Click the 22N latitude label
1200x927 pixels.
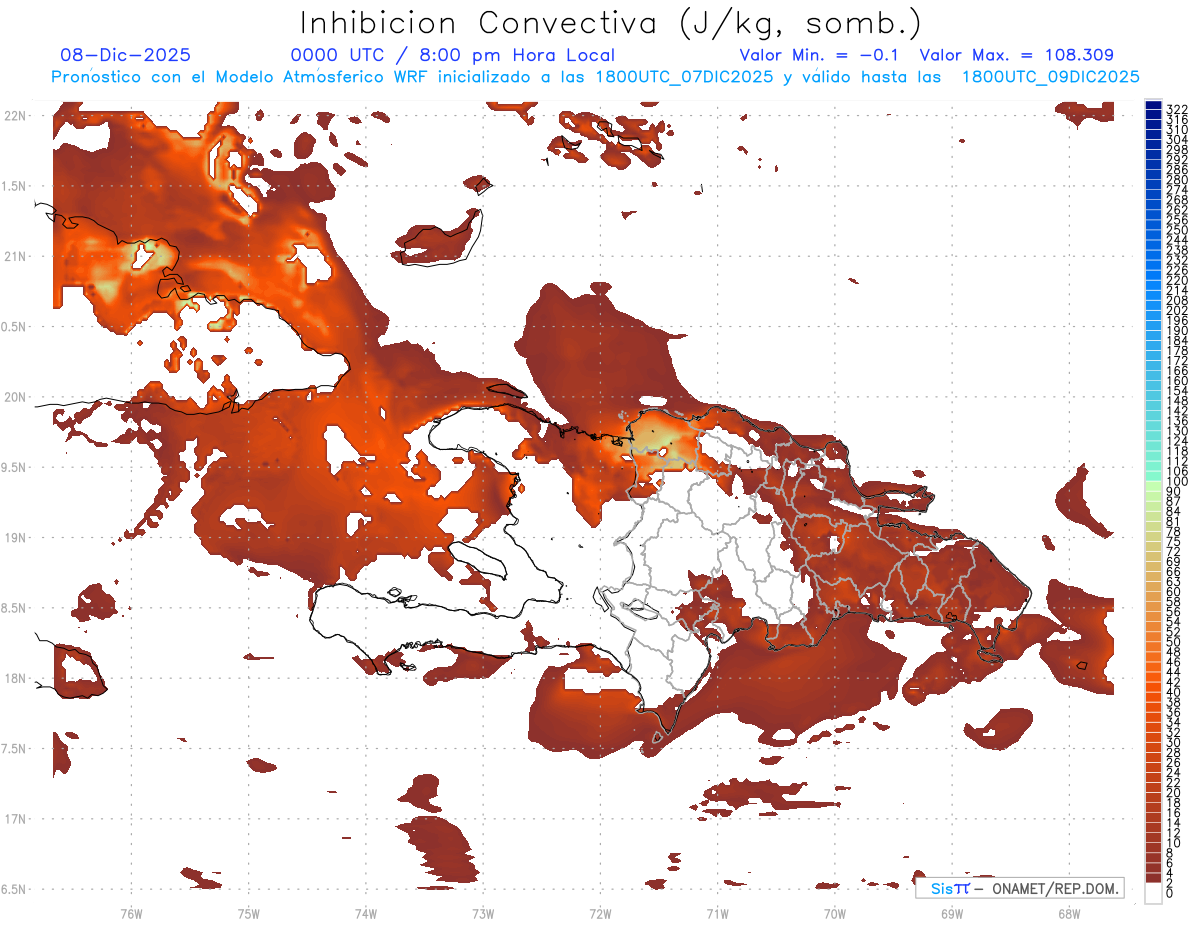[16, 116]
